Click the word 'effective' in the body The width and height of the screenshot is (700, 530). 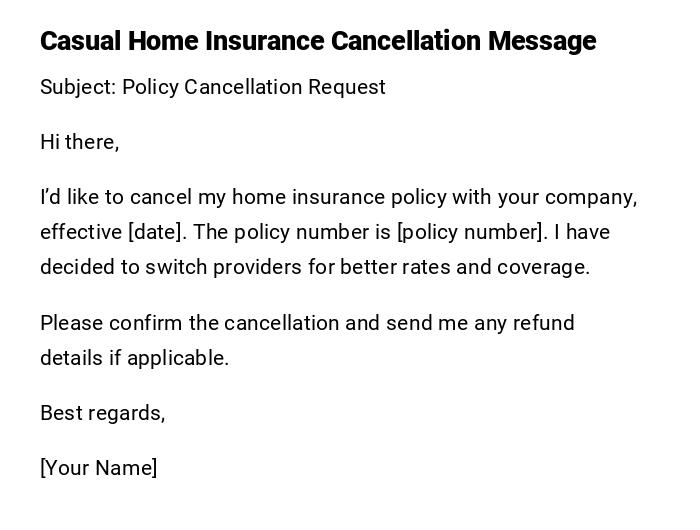(81, 232)
